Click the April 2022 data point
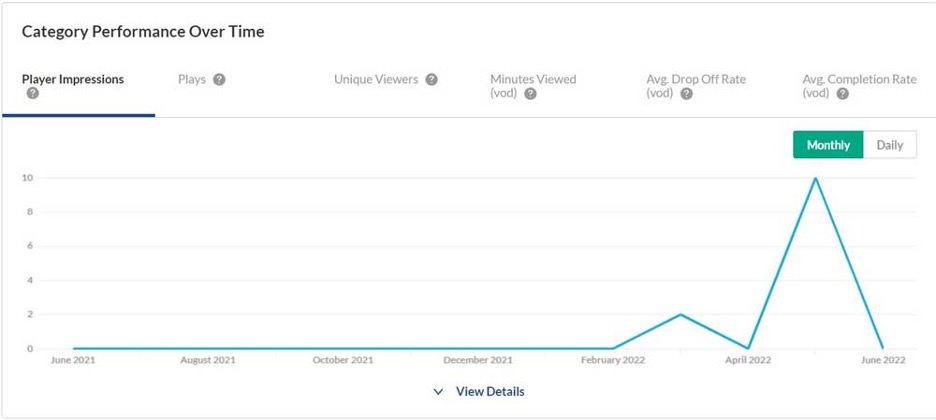This screenshot has width=936, height=420. tap(748, 348)
